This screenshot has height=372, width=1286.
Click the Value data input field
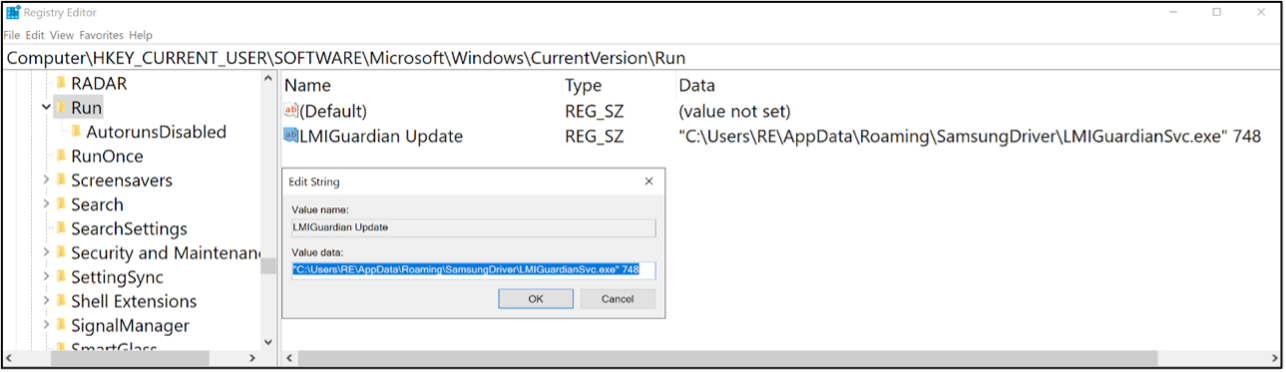(x=473, y=270)
